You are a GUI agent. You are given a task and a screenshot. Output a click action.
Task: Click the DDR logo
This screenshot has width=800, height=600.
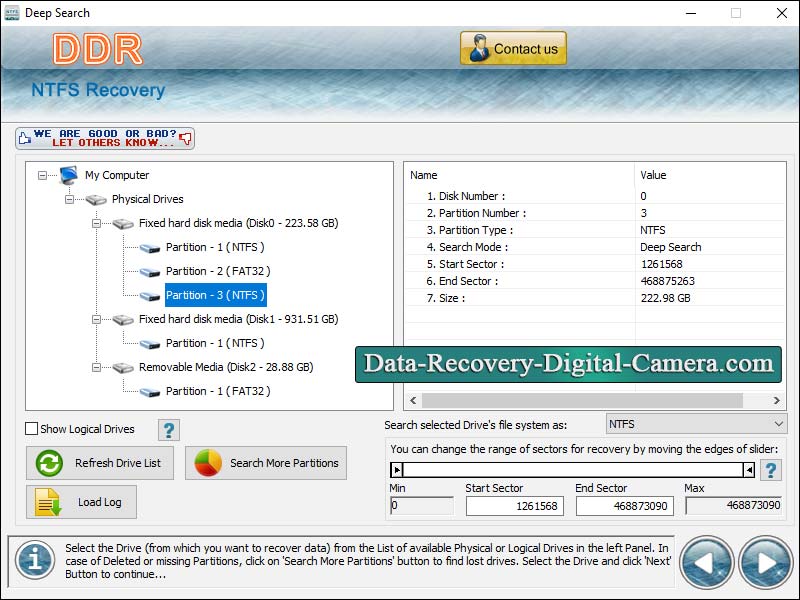(x=97, y=48)
